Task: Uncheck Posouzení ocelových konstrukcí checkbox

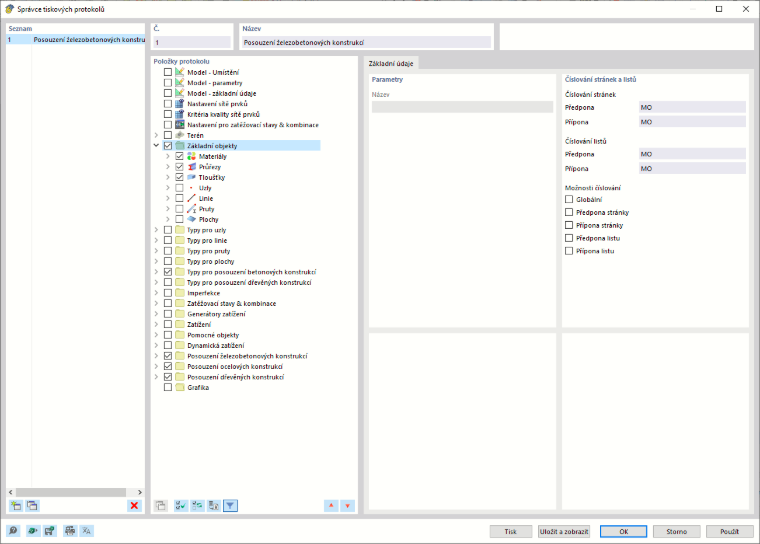Action: pyautogui.click(x=168, y=367)
